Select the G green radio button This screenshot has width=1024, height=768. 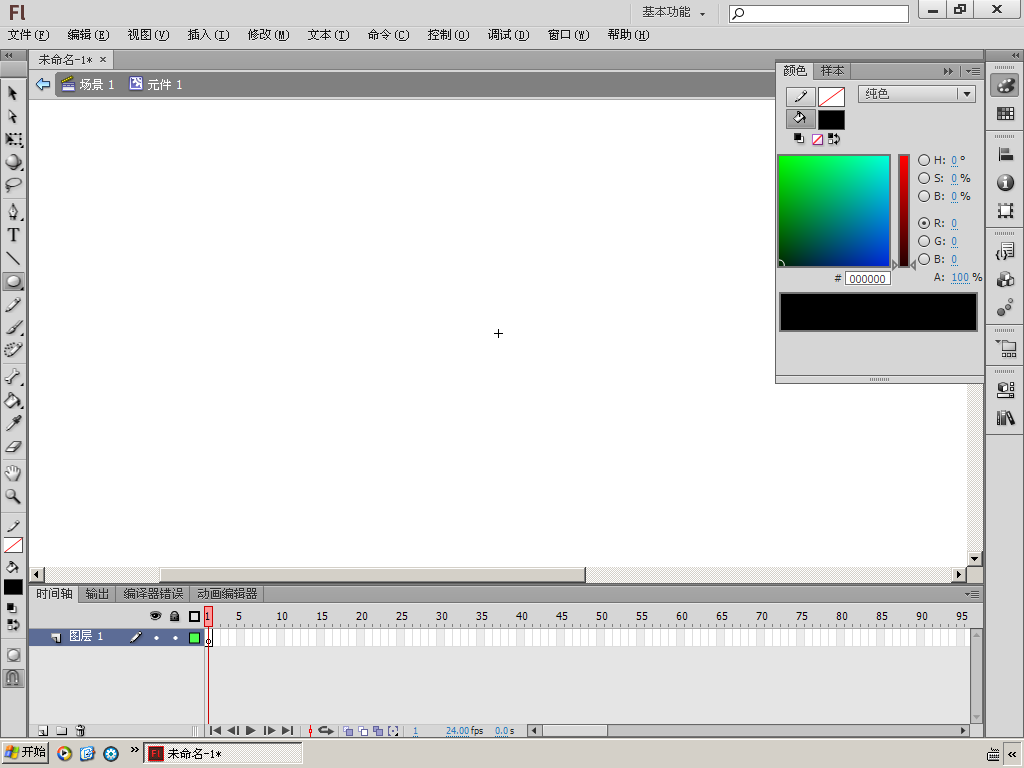click(923, 241)
